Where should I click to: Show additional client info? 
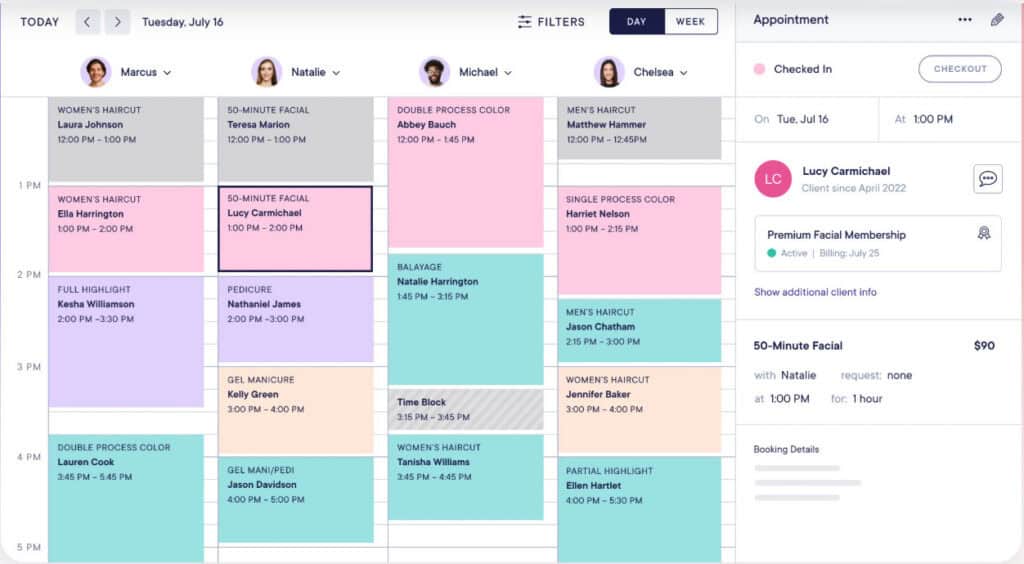click(815, 292)
